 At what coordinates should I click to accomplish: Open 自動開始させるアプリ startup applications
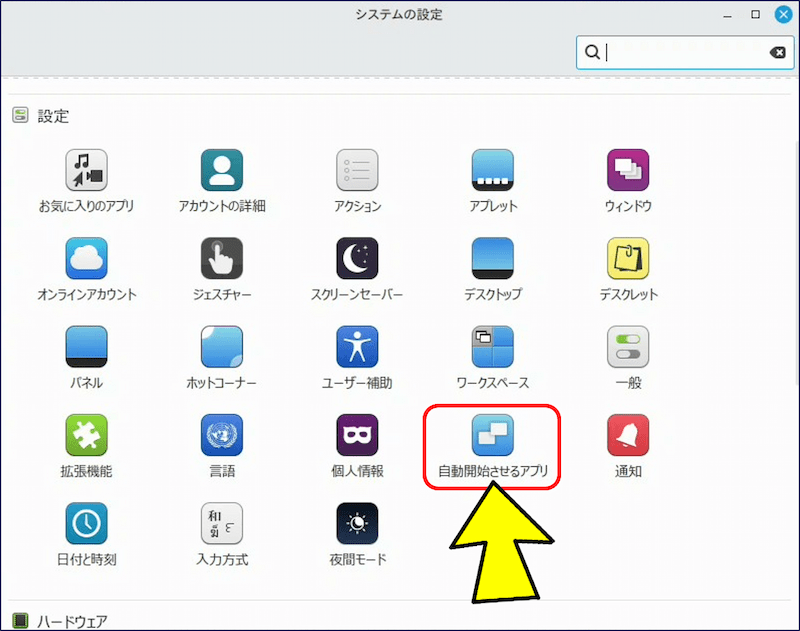click(x=492, y=434)
